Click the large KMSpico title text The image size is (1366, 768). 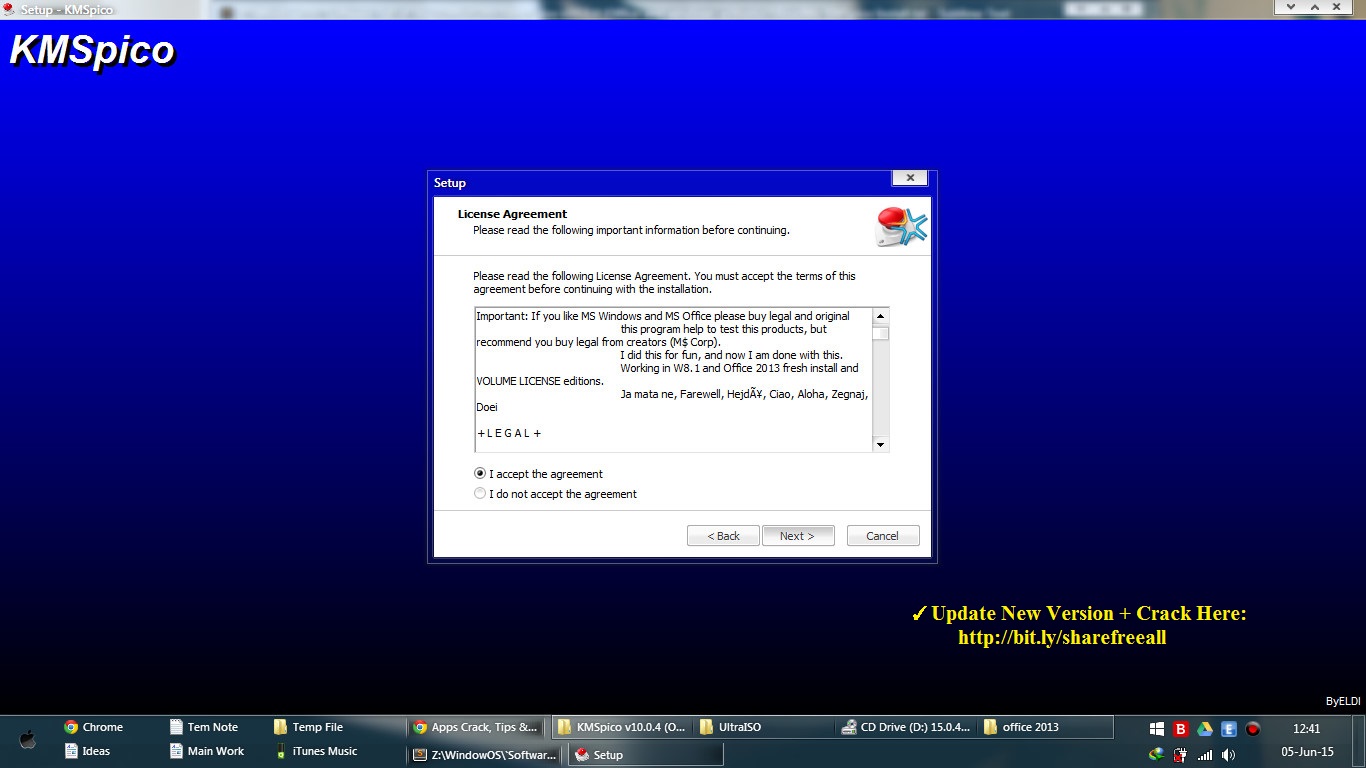pos(93,50)
